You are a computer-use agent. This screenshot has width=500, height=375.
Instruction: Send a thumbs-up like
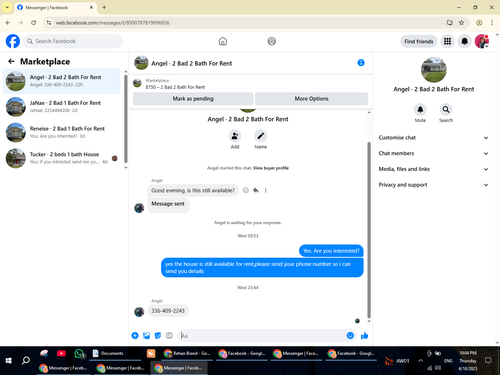point(365,335)
